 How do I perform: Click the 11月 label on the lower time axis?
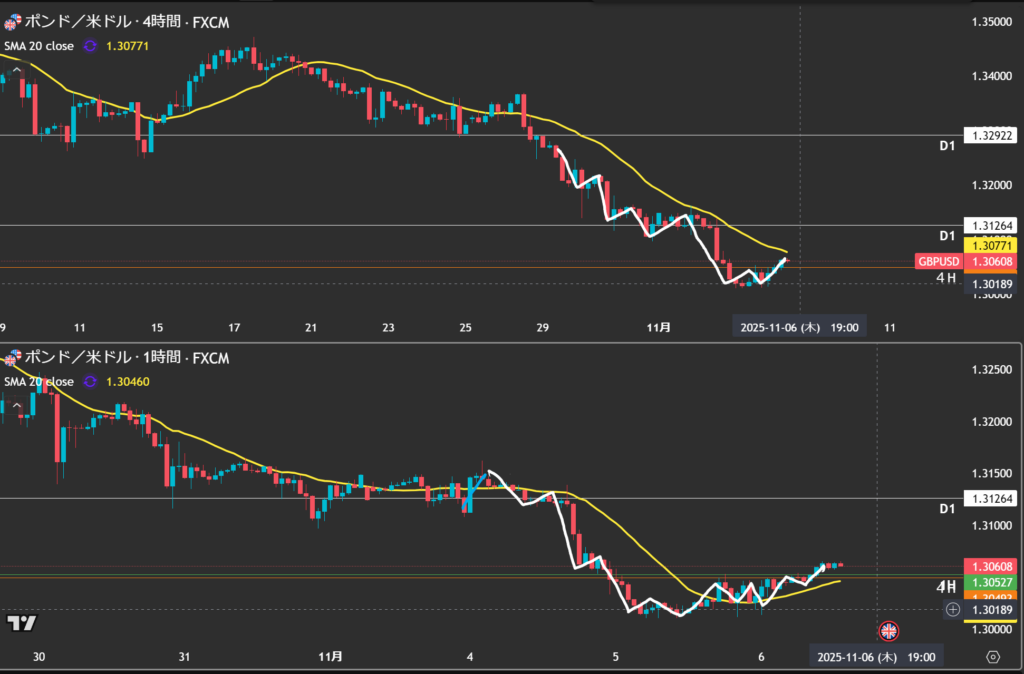tap(330, 657)
